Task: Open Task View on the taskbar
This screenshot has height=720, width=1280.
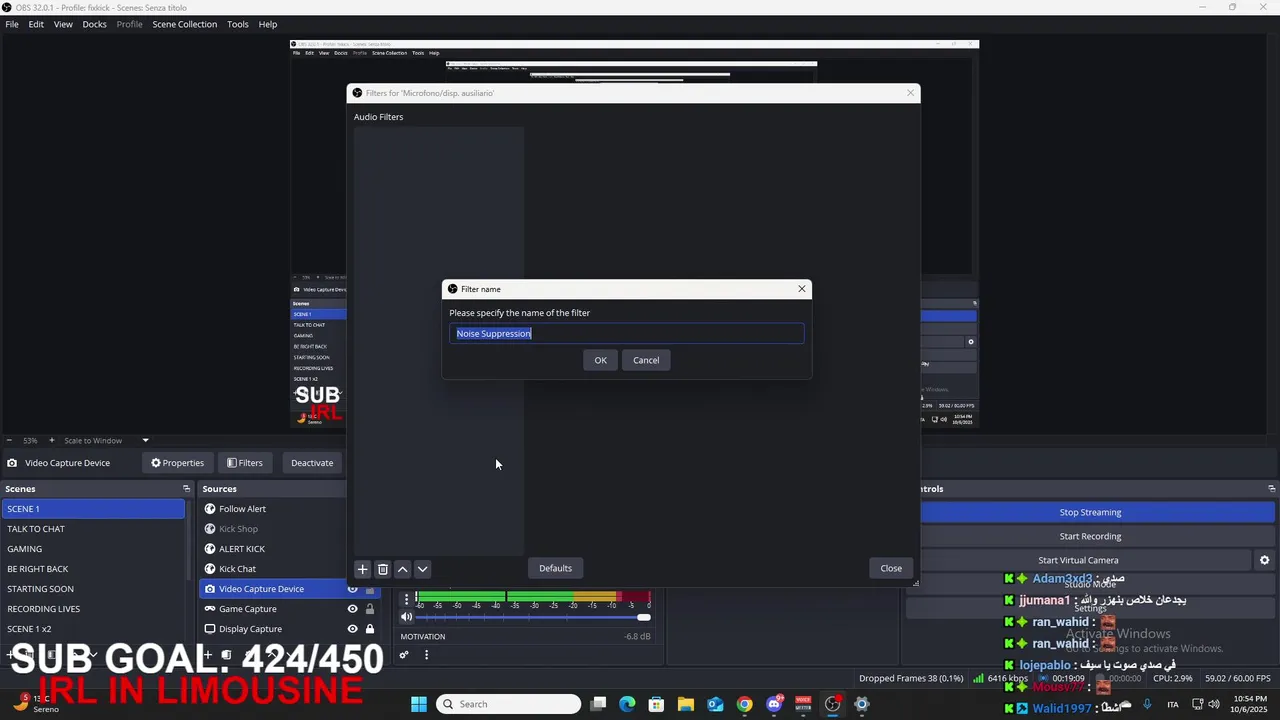Action: pyautogui.click(x=598, y=704)
